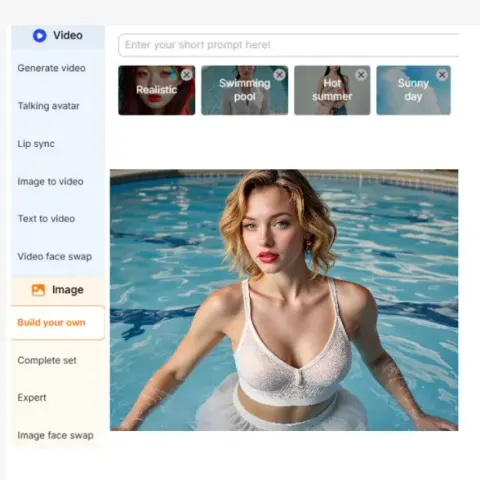Open the Complete set option

(x=47, y=360)
